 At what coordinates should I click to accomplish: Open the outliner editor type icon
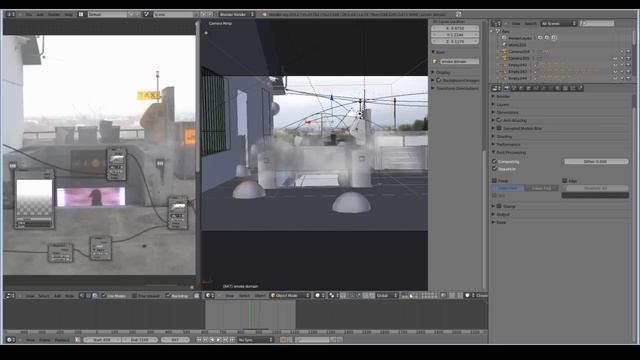pyautogui.click(x=496, y=24)
